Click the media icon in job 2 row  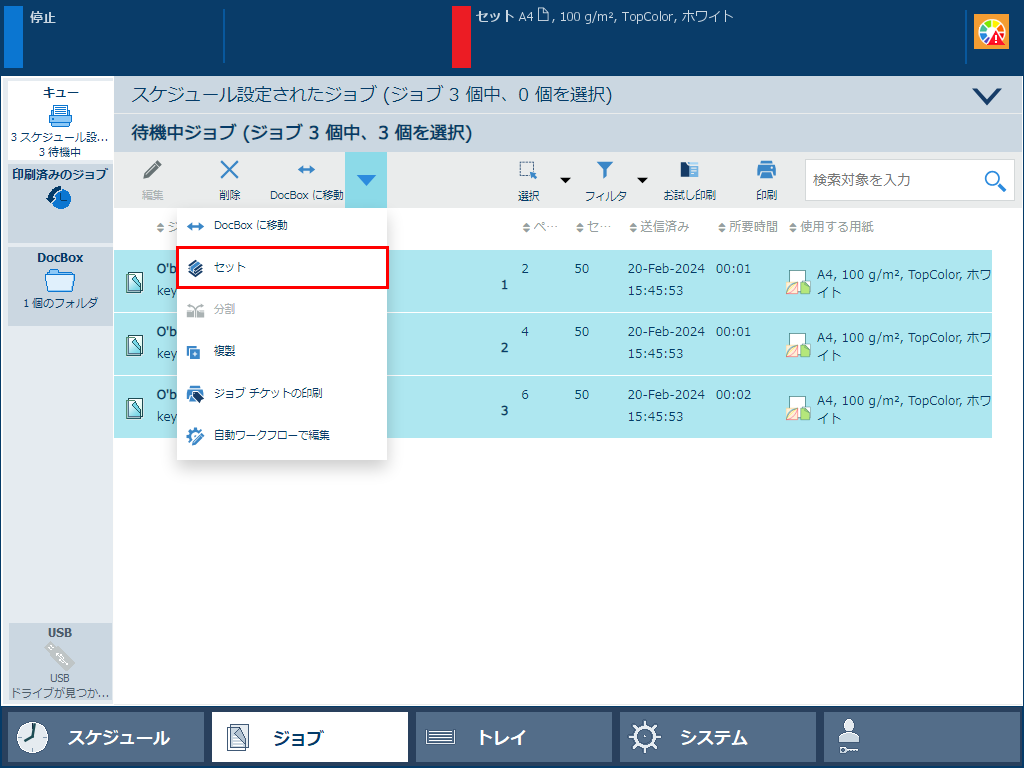tap(798, 345)
